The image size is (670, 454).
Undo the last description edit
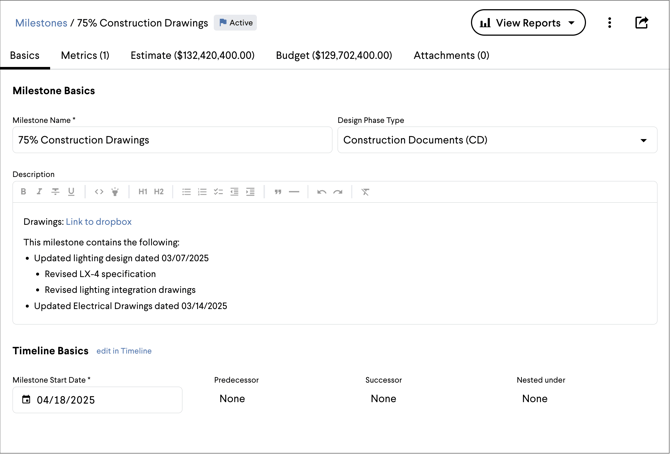coord(321,192)
